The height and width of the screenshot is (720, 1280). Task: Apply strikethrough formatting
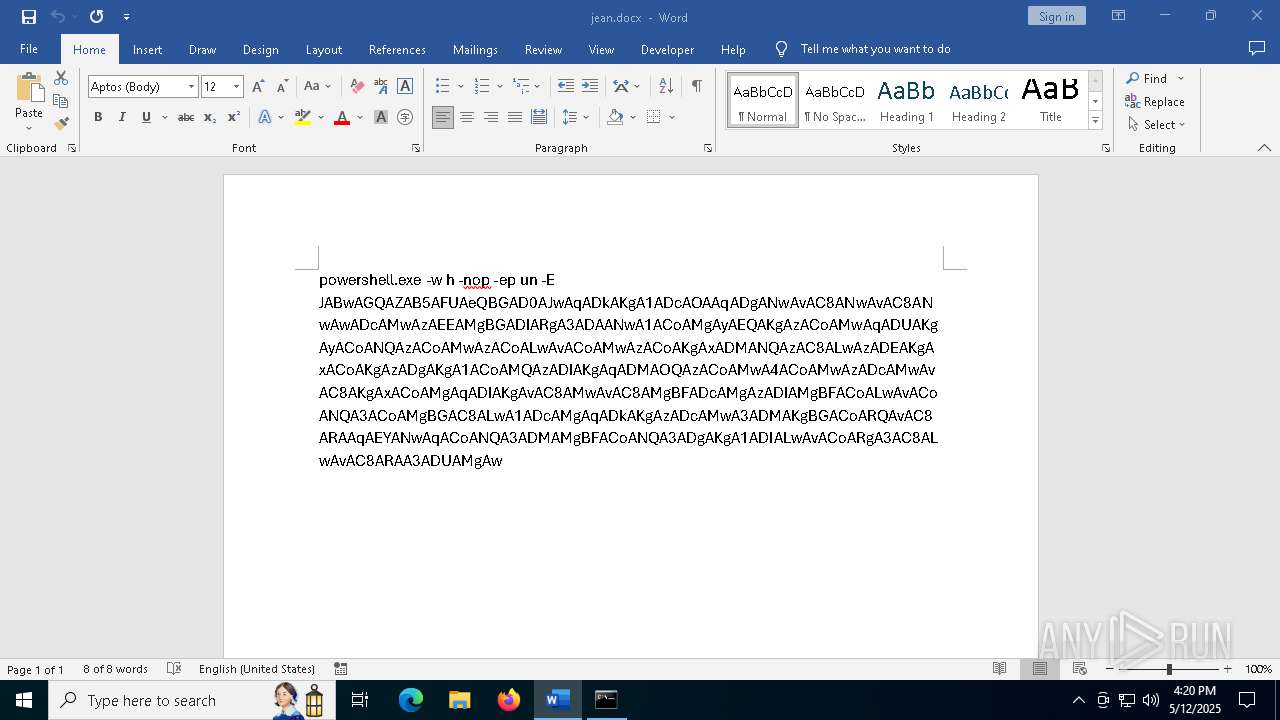click(x=186, y=118)
